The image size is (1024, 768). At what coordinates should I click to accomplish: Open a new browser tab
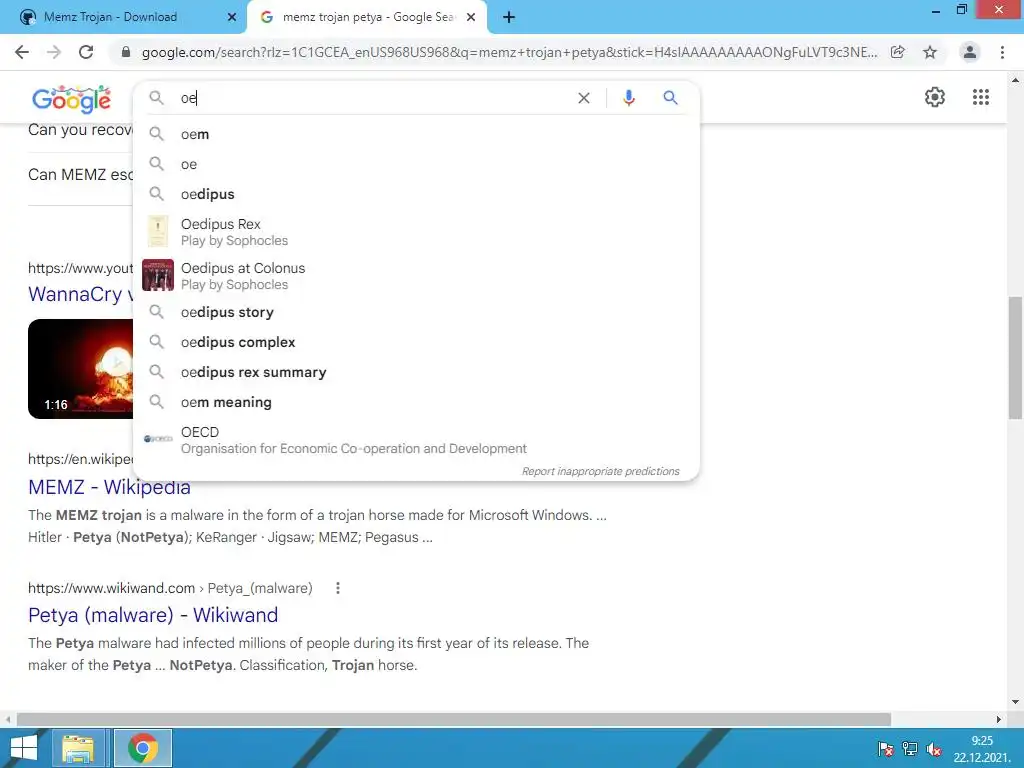point(509,18)
